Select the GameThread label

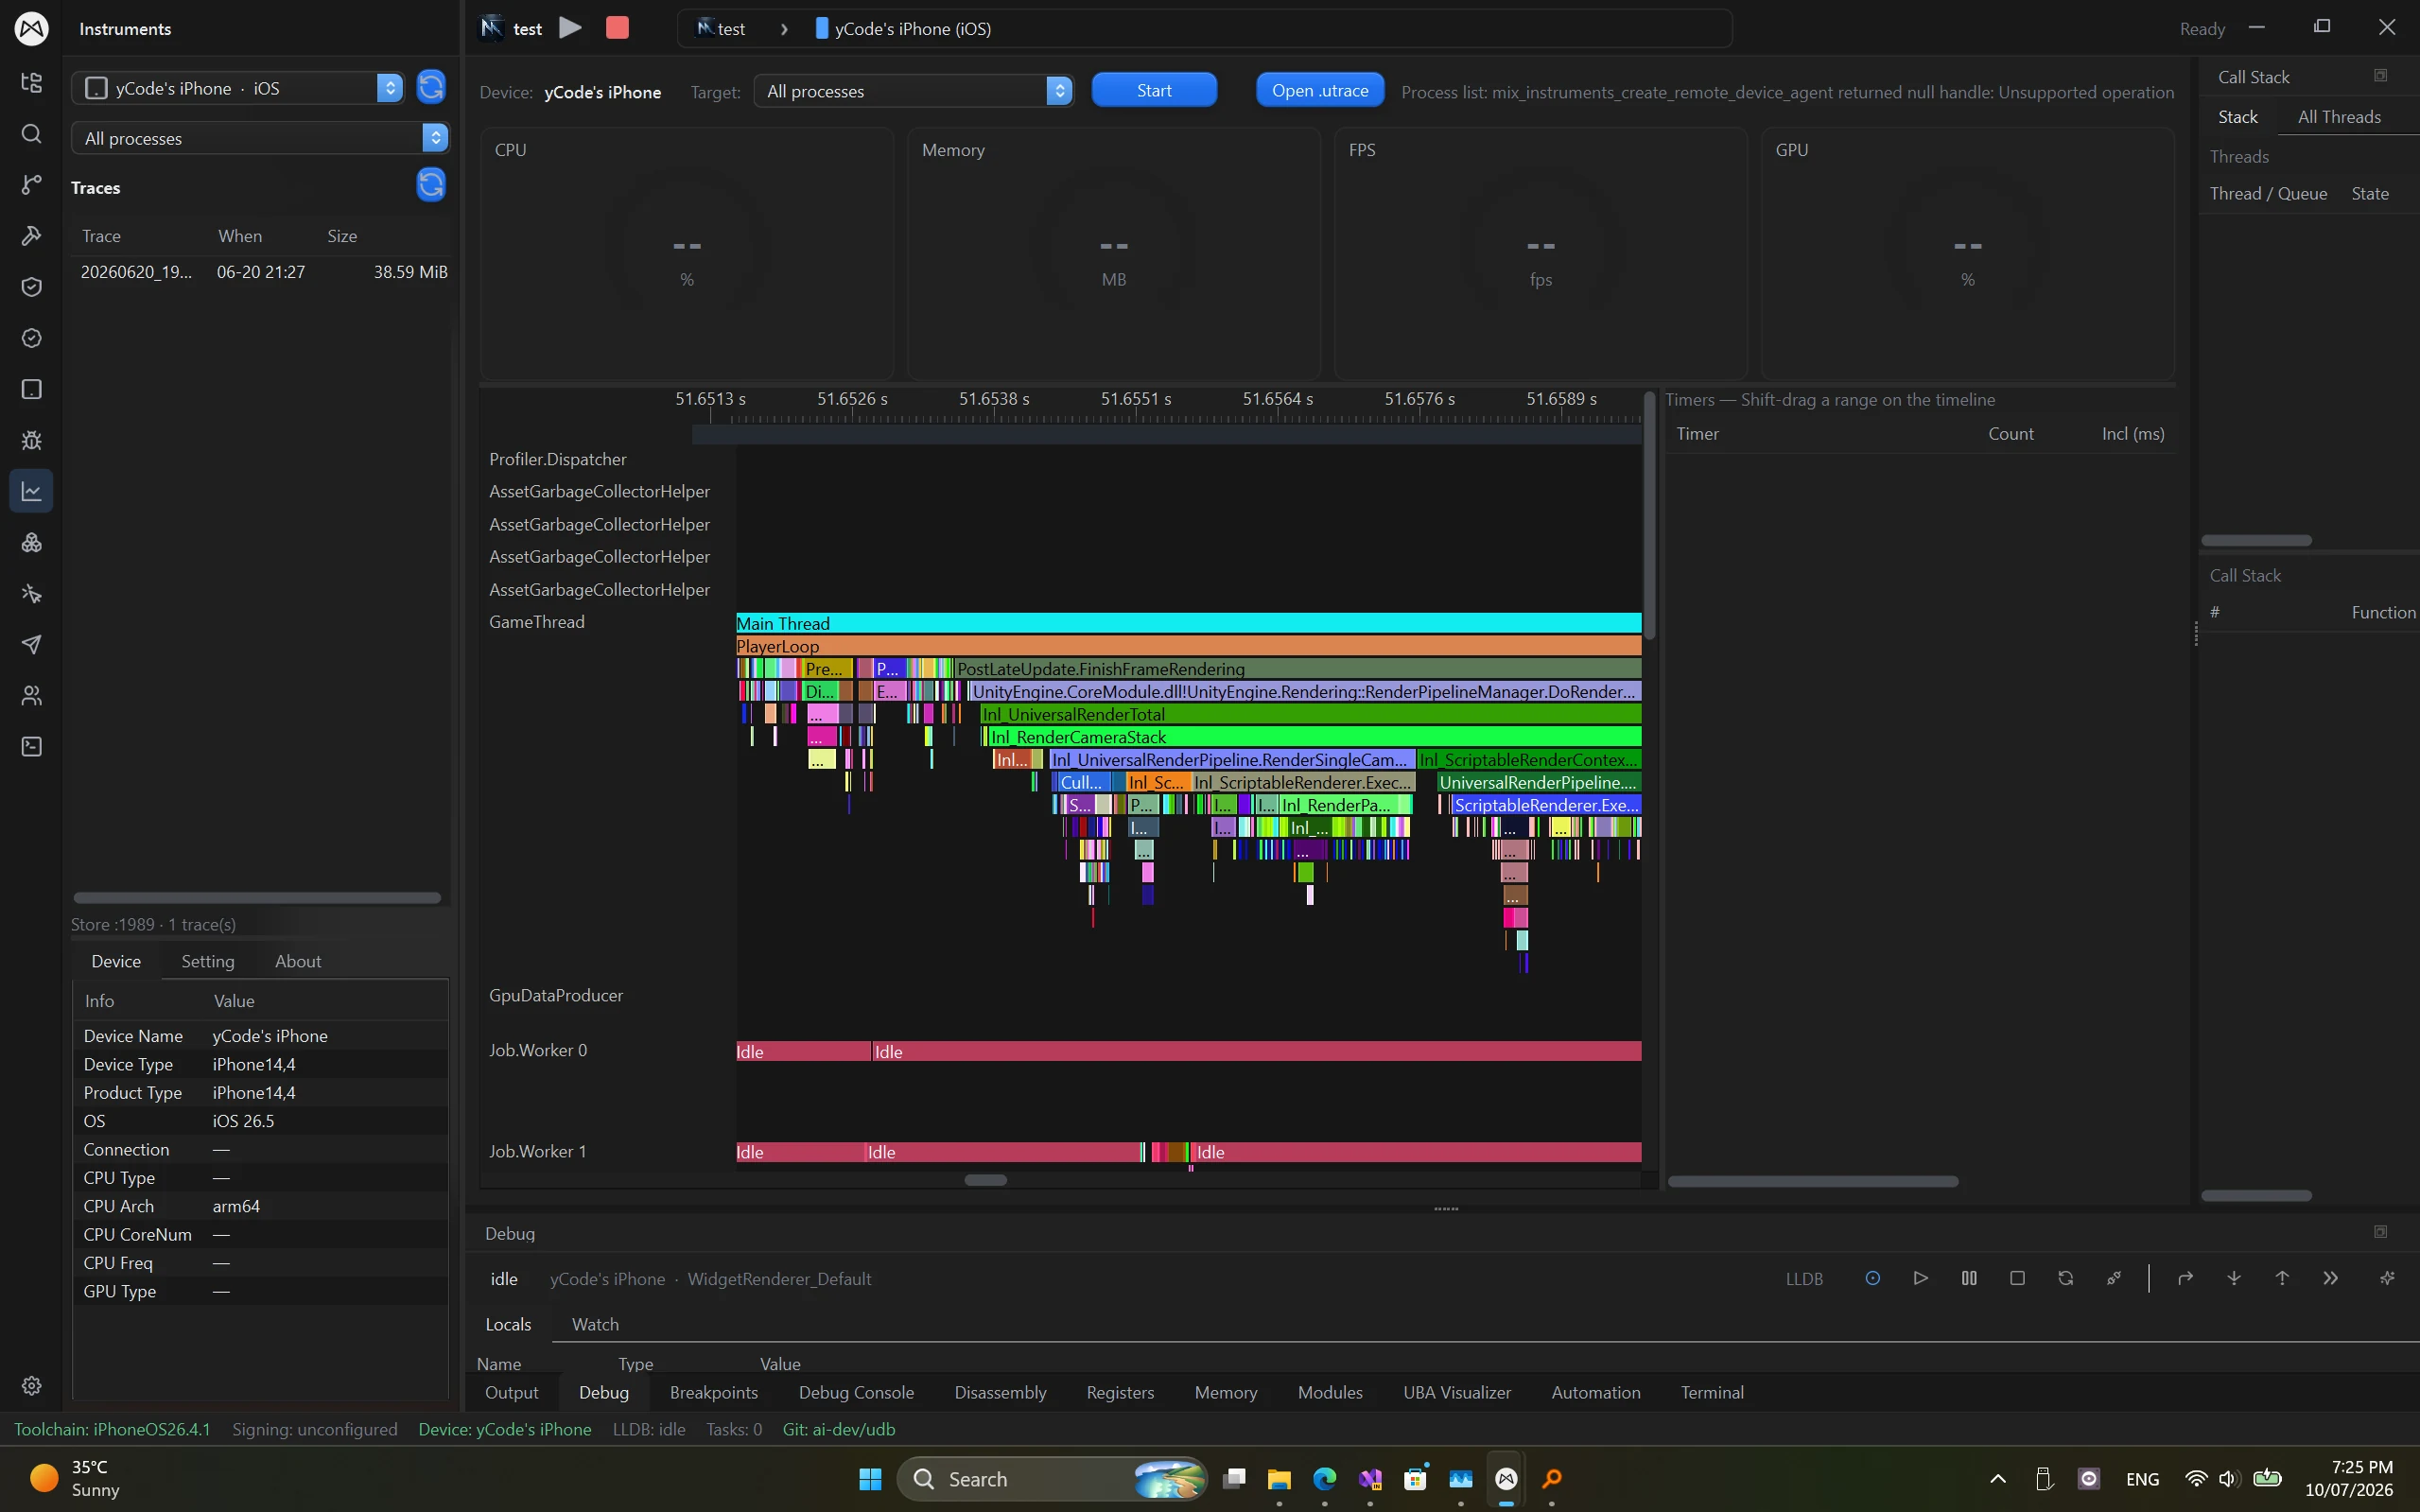click(x=537, y=622)
